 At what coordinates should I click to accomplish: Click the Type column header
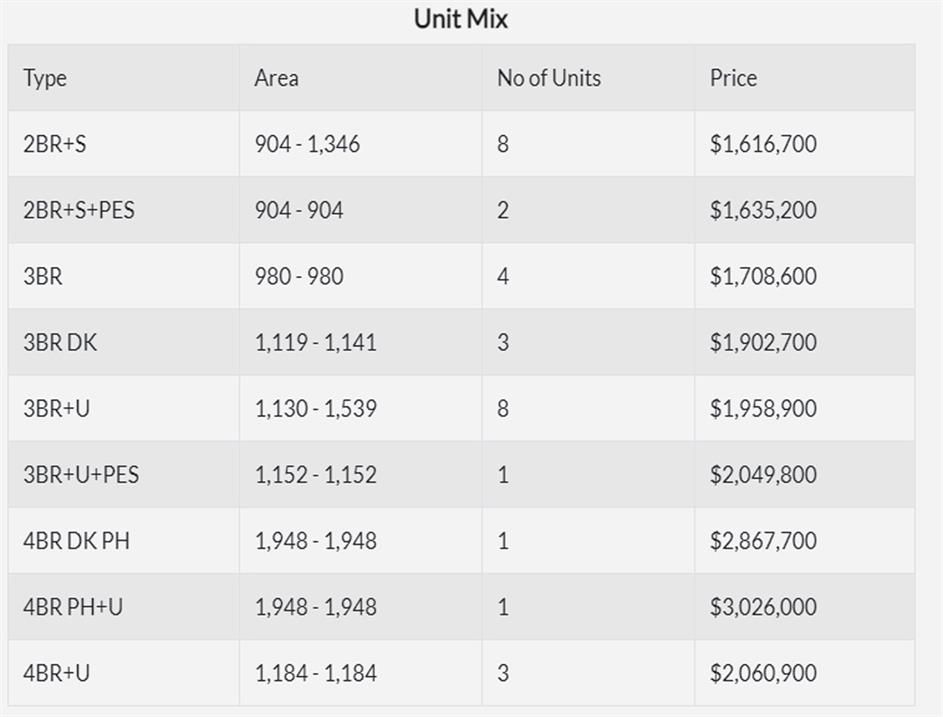[x=45, y=78]
